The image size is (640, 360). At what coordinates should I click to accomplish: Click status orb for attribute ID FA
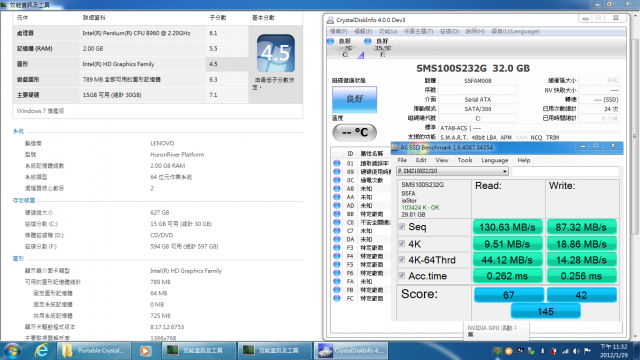tap(337, 281)
